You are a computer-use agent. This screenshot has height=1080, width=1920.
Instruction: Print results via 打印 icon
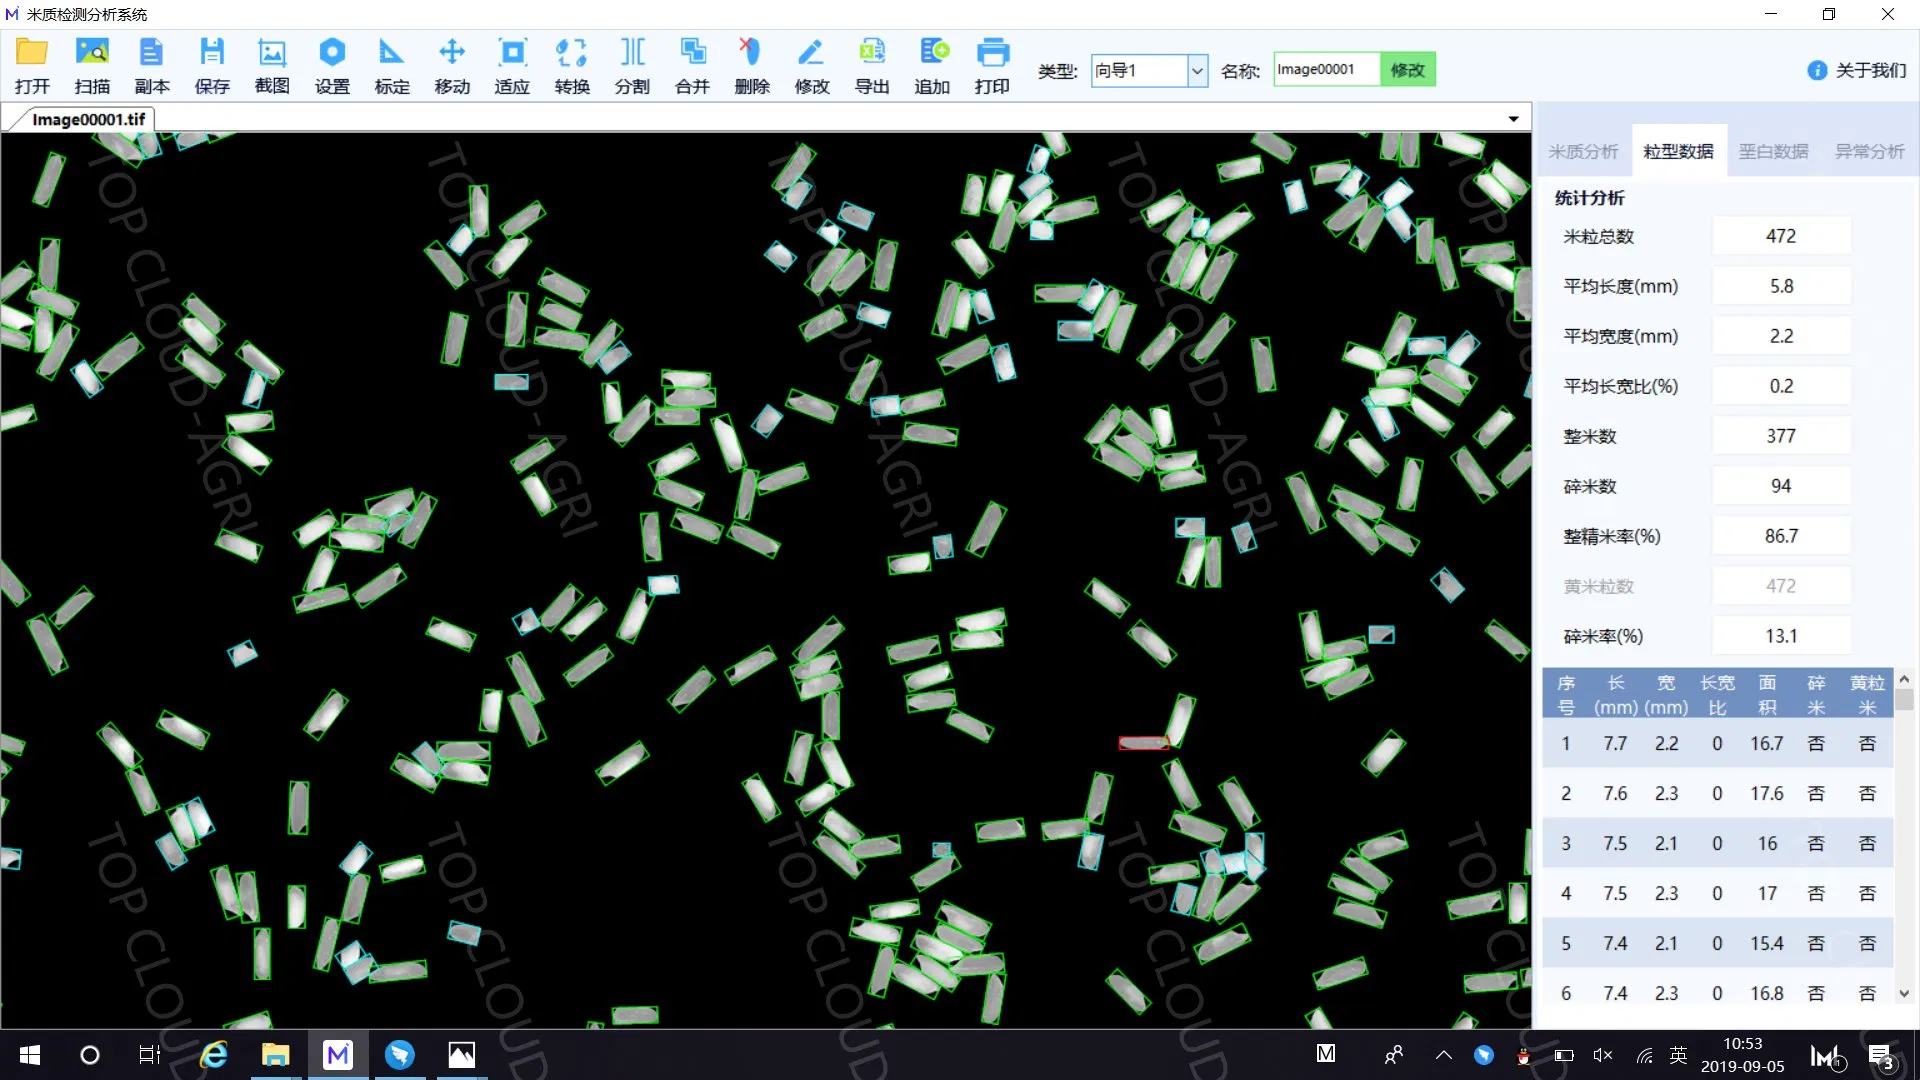click(x=992, y=66)
